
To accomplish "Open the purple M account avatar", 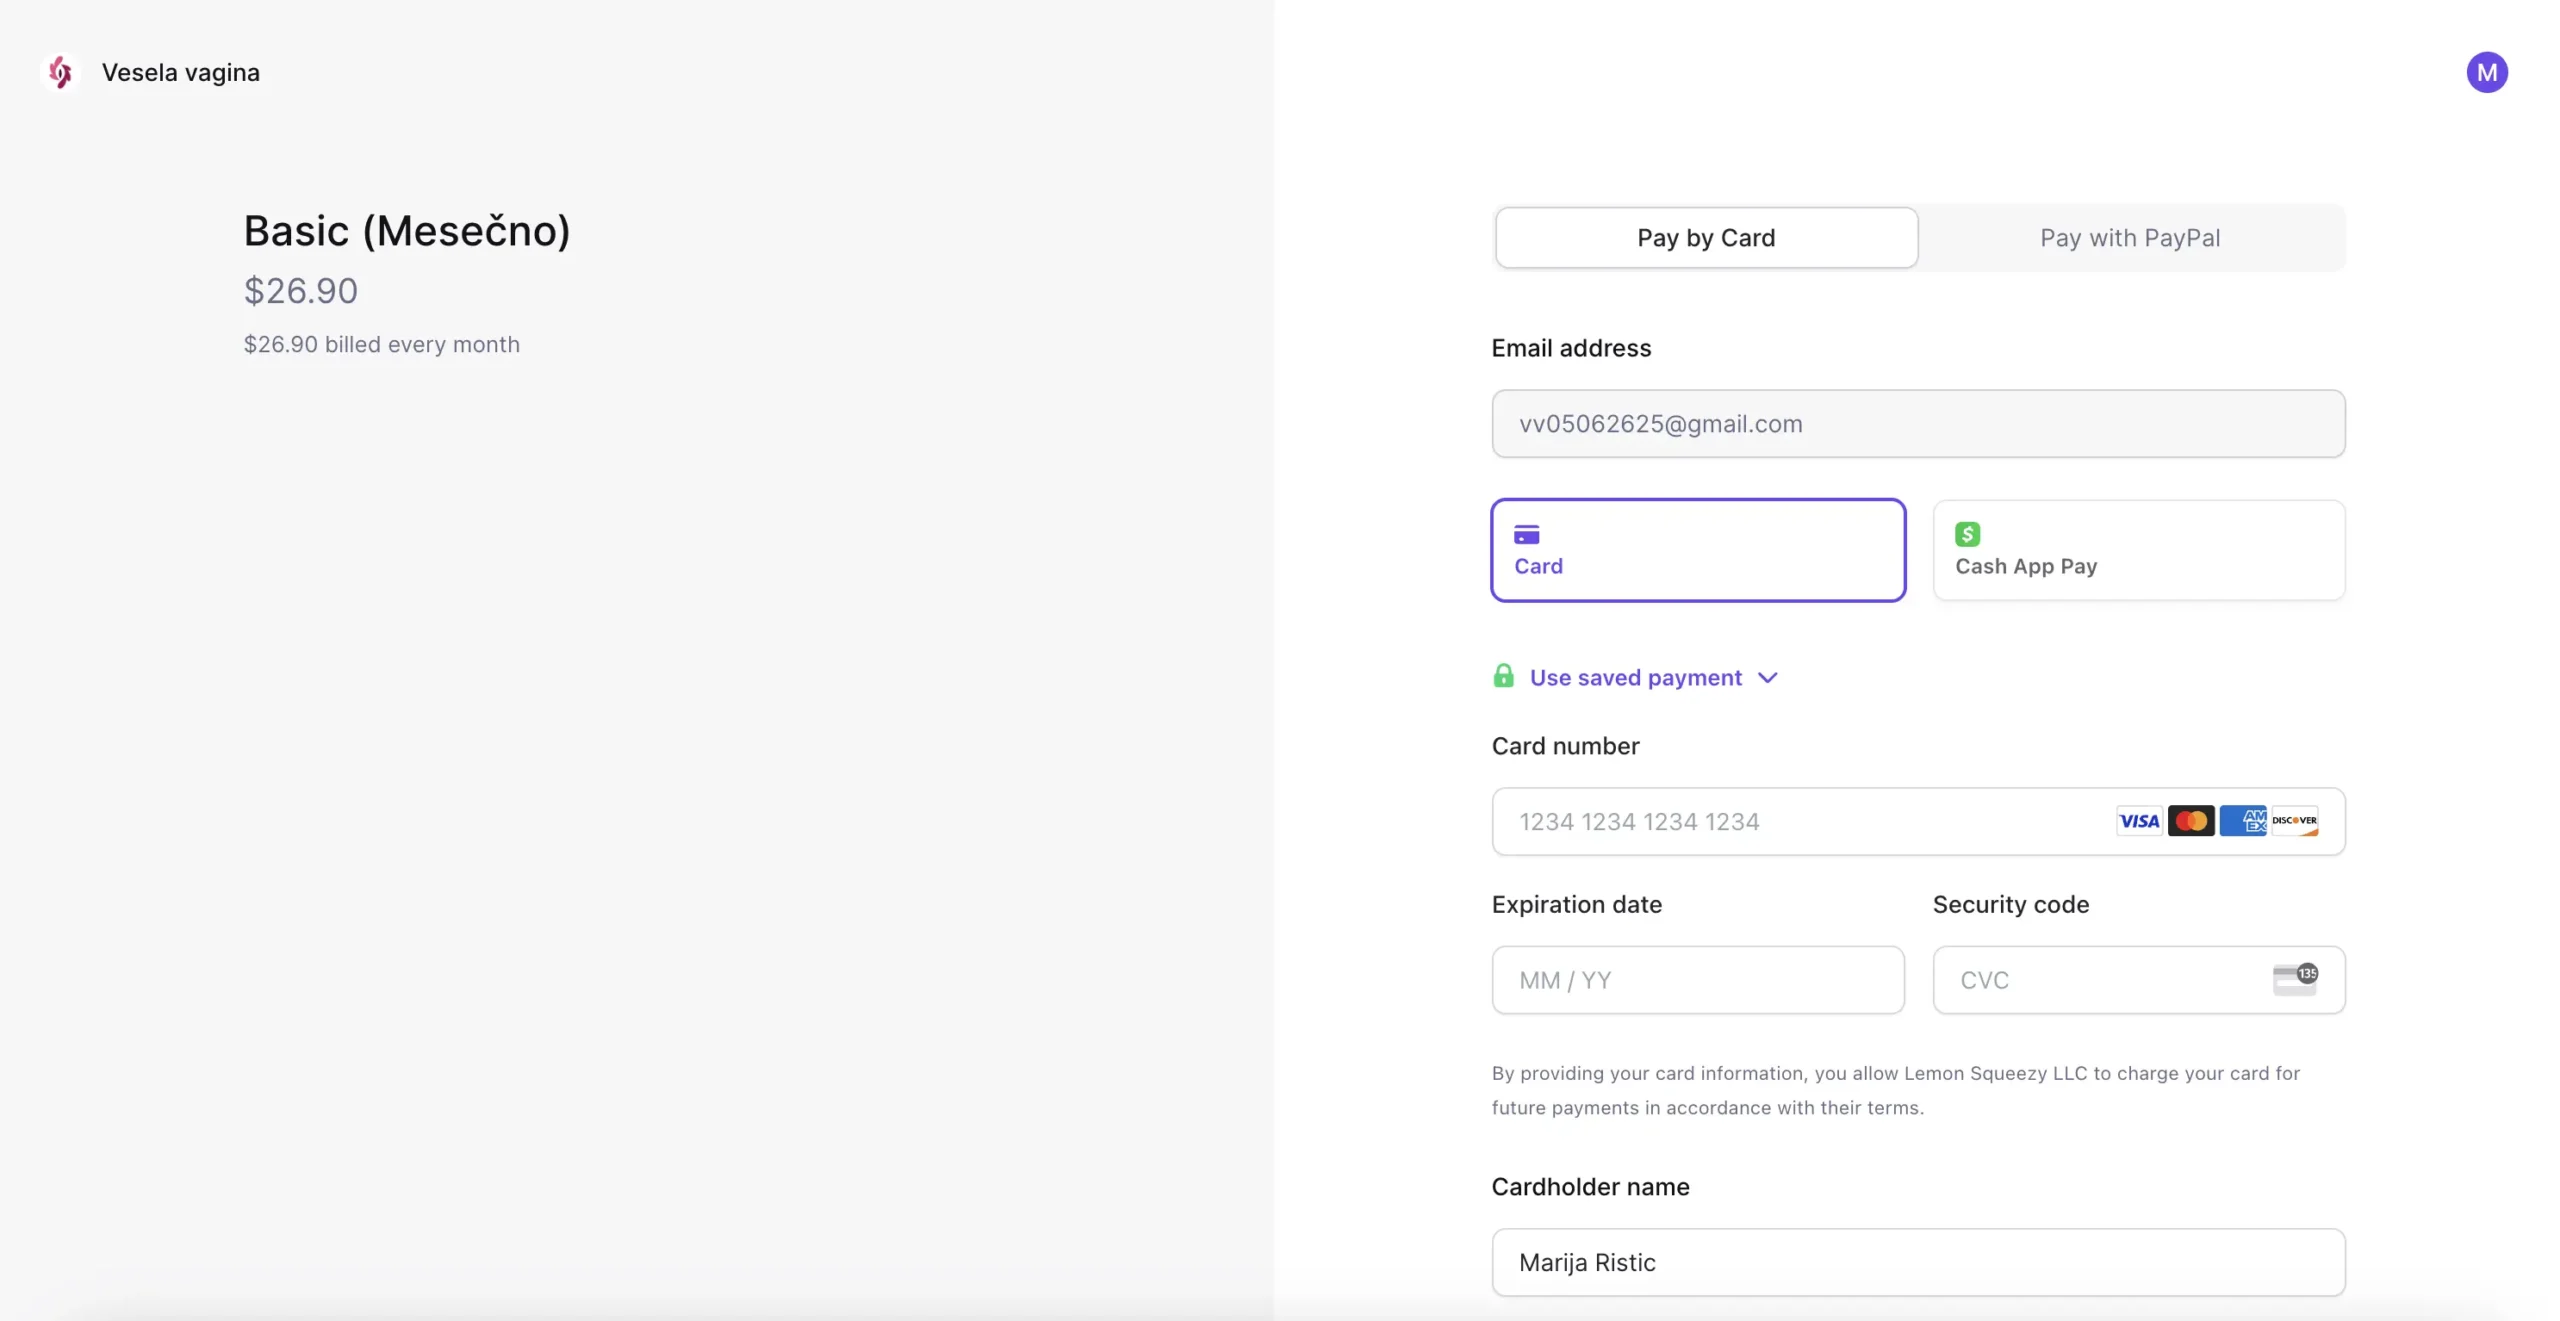I will click(x=2486, y=72).
